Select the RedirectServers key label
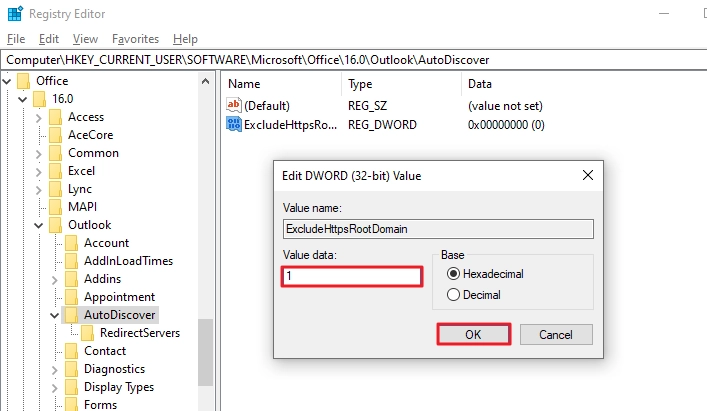Viewport: 707px width, 411px height. [x=140, y=333]
